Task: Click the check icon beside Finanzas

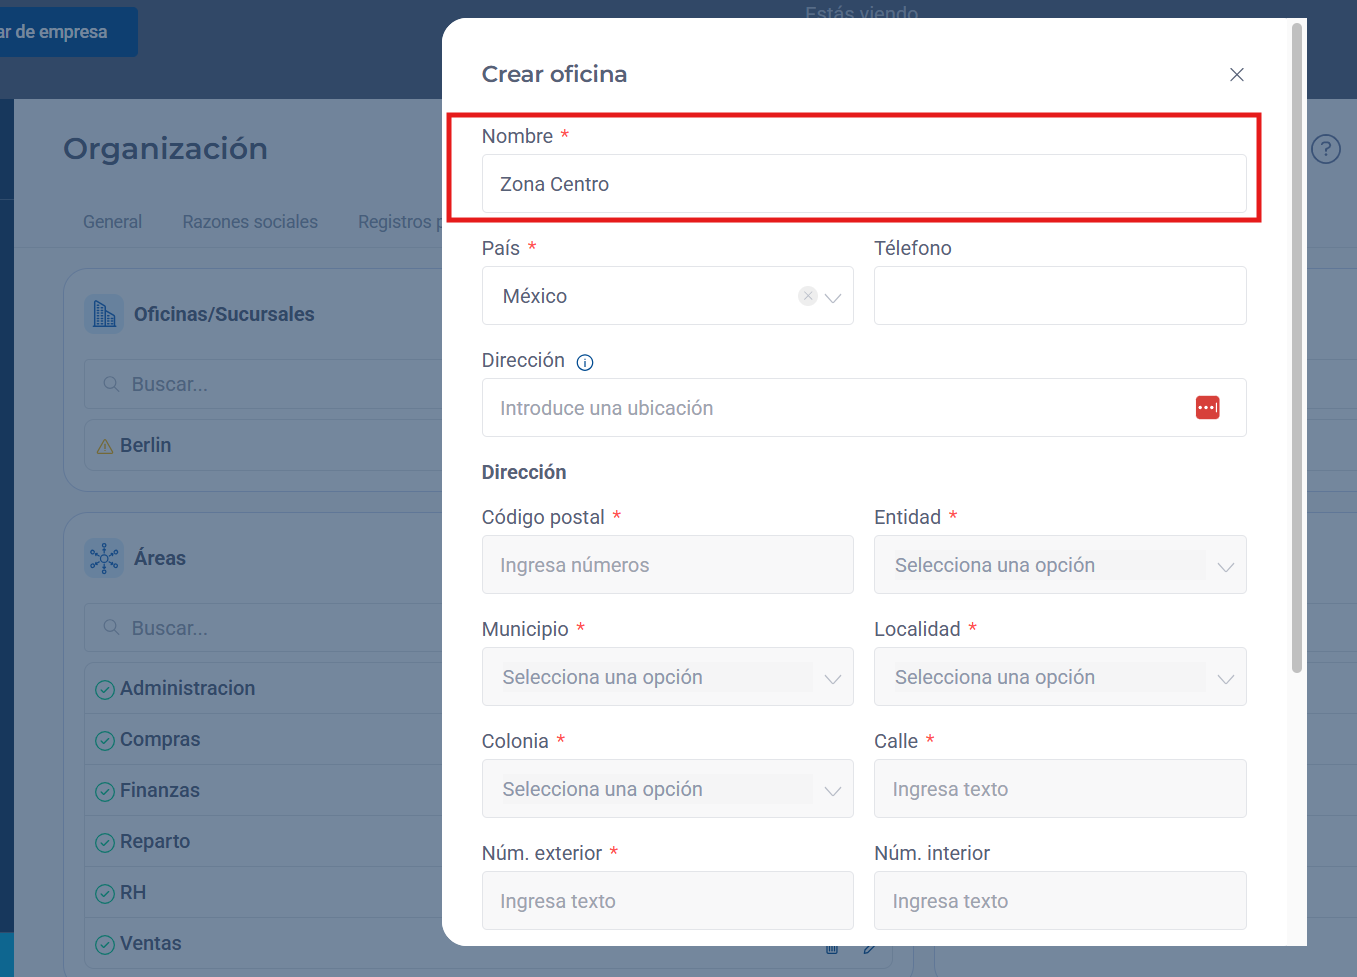Action: [x=105, y=791]
